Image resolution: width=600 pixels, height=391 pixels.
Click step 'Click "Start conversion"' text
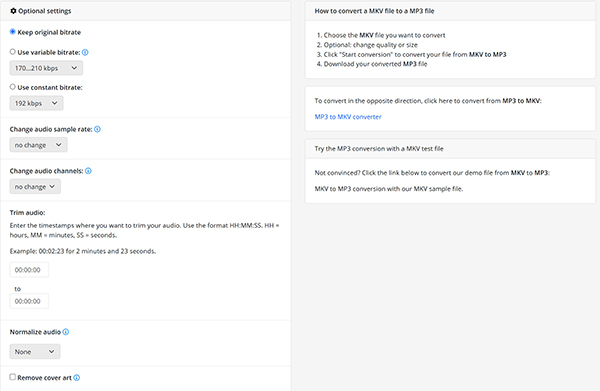pyautogui.click(x=415, y=54)
